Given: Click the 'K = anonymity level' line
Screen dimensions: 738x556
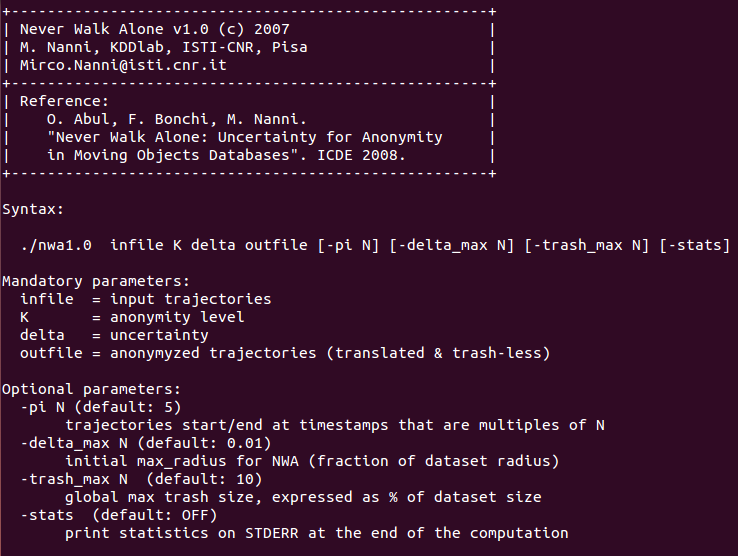Looking at the screenshot, I should pyautogui.click(x=132, y=317).
